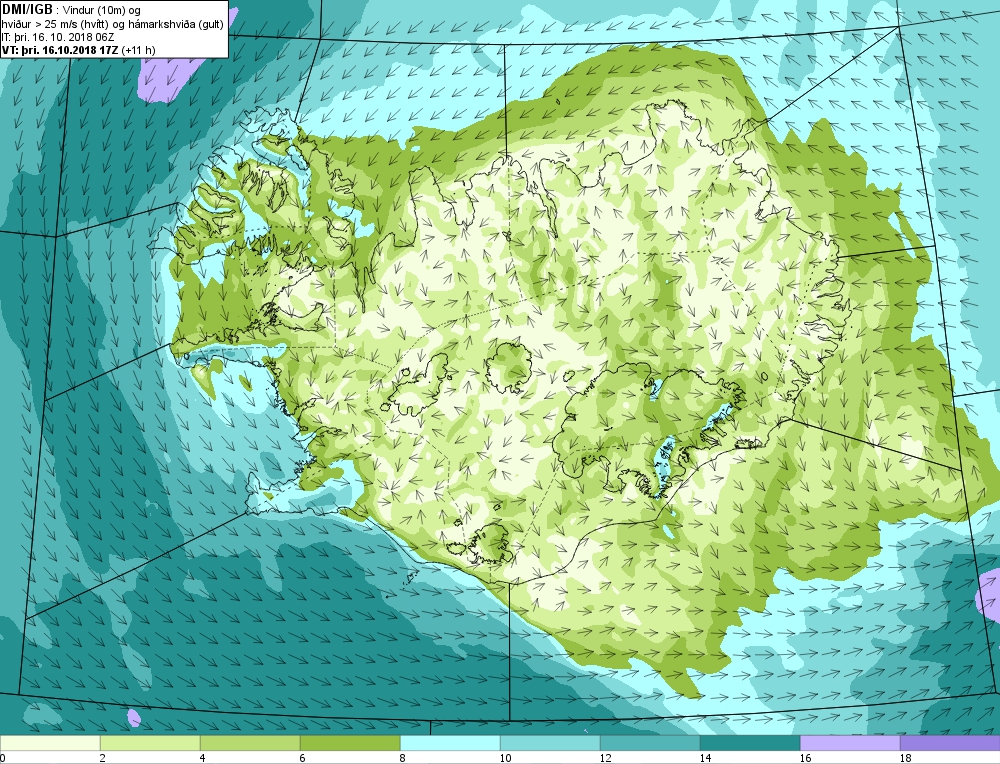Click the 'IT: þri. 16.10.2018 06Z' line
The image size is (1000, 764).
click(57, 36)
